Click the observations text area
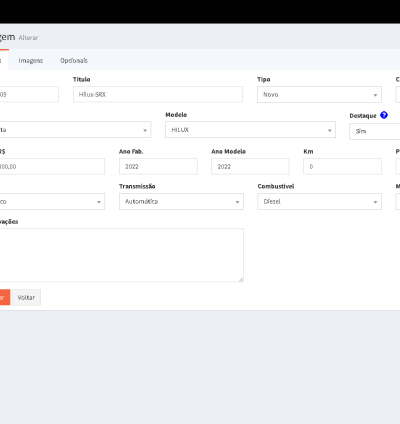 (121, 255)
